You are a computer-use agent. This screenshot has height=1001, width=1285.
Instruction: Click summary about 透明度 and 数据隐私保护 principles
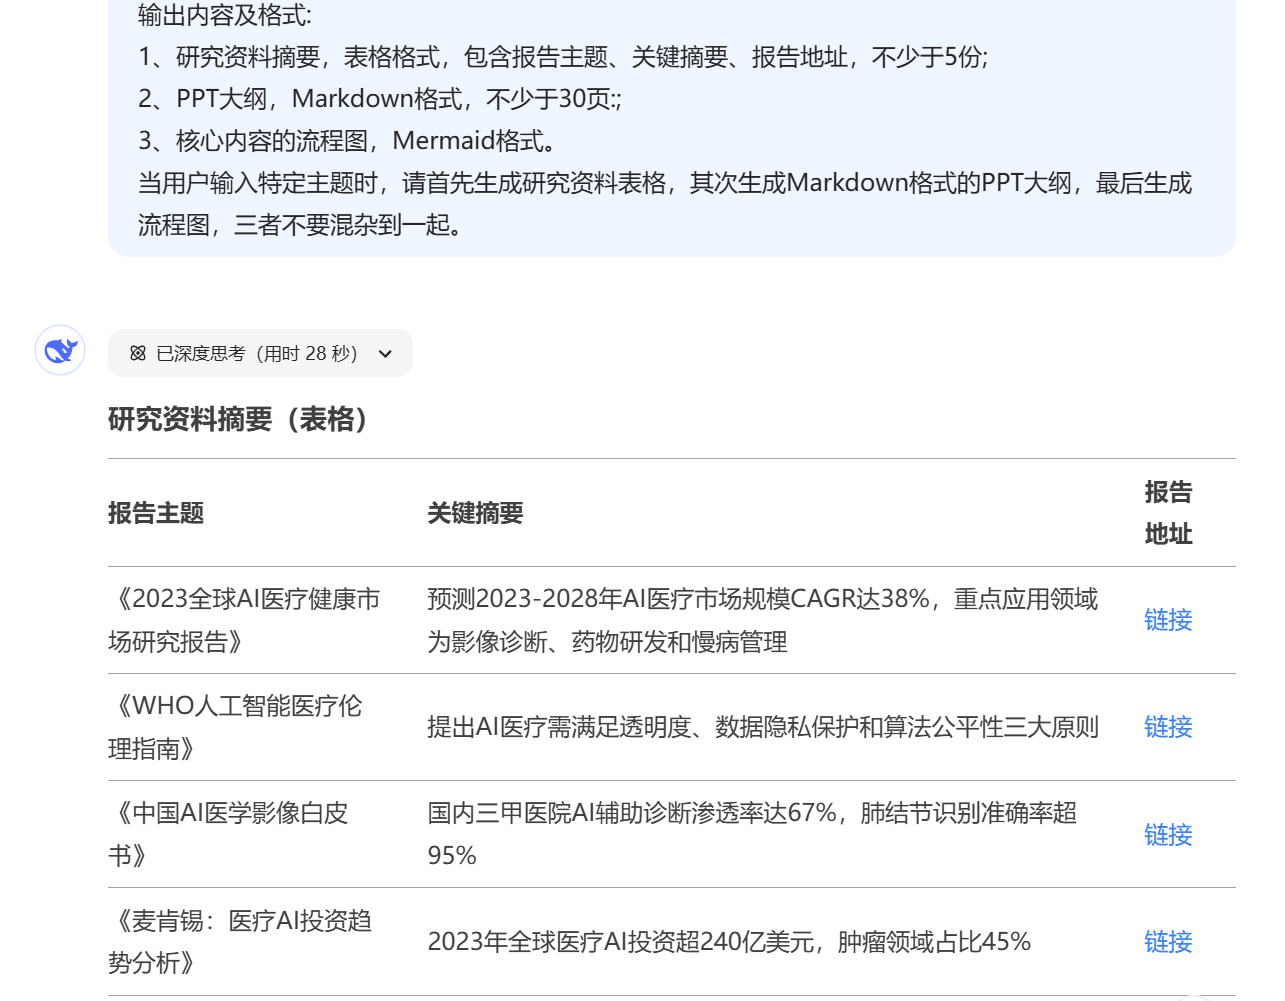tap(762, 727)
